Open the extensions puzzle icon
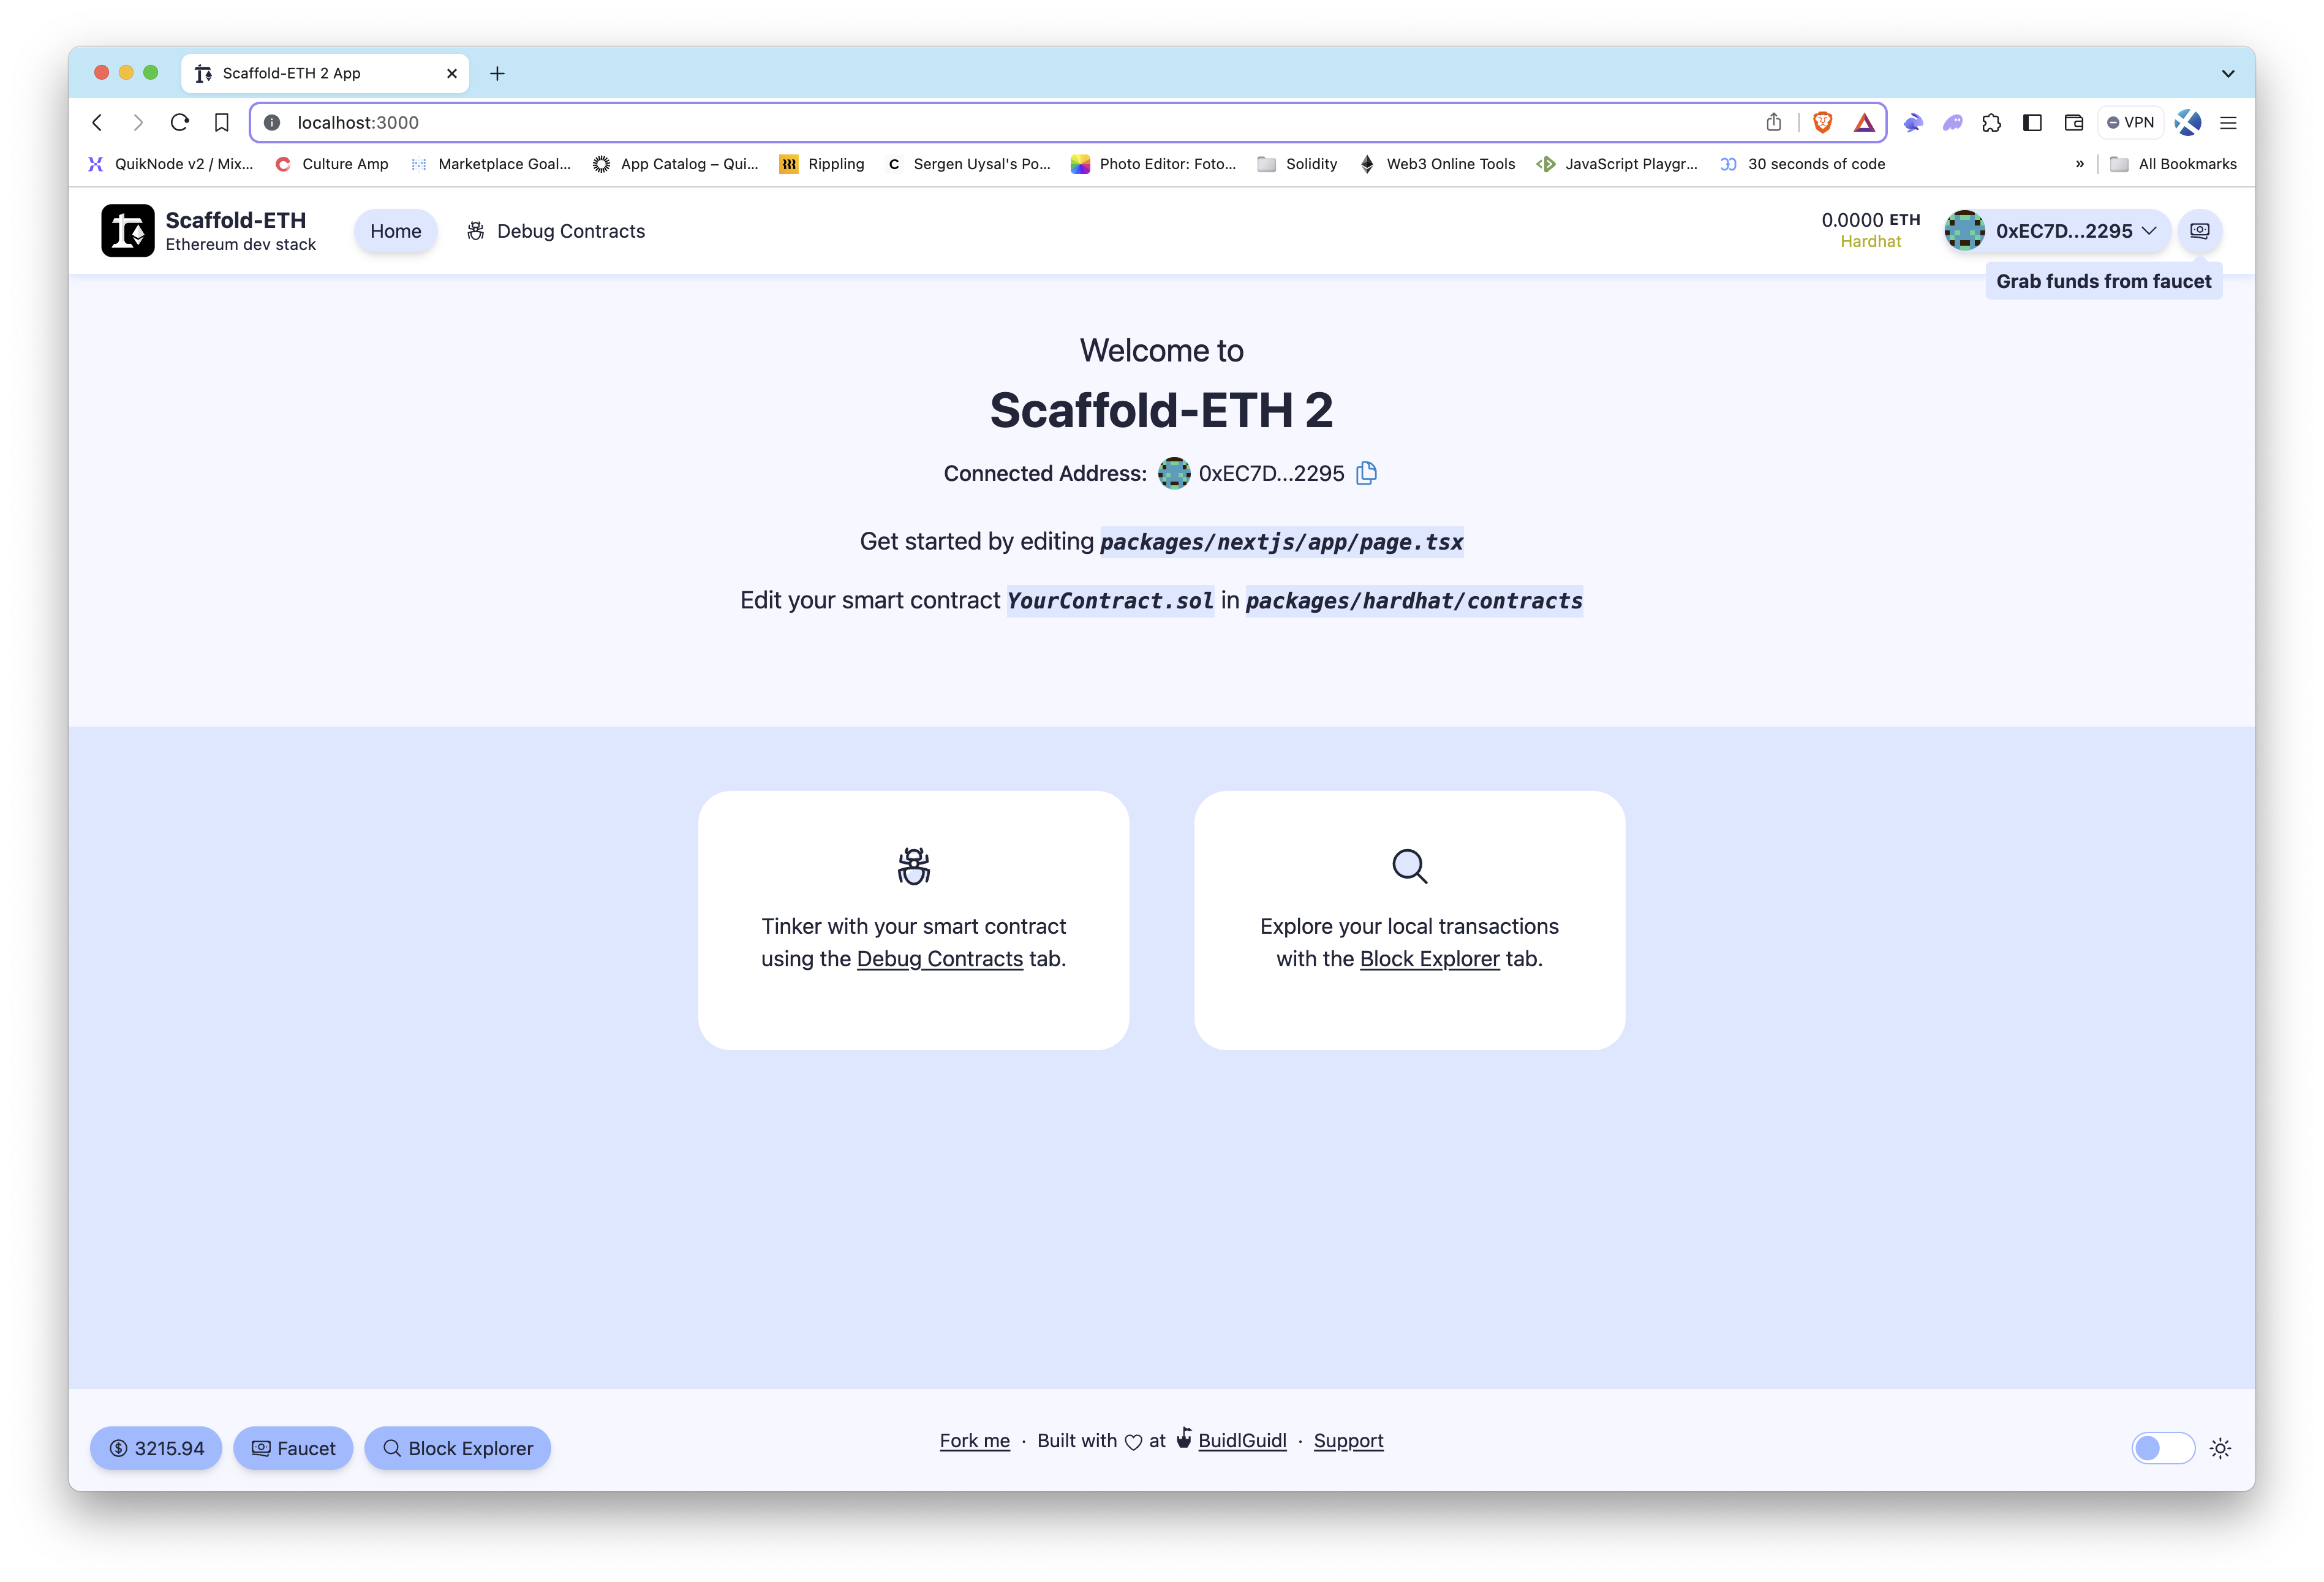This screenshot has height=1582, width=2324. [x=1991, y=122]
